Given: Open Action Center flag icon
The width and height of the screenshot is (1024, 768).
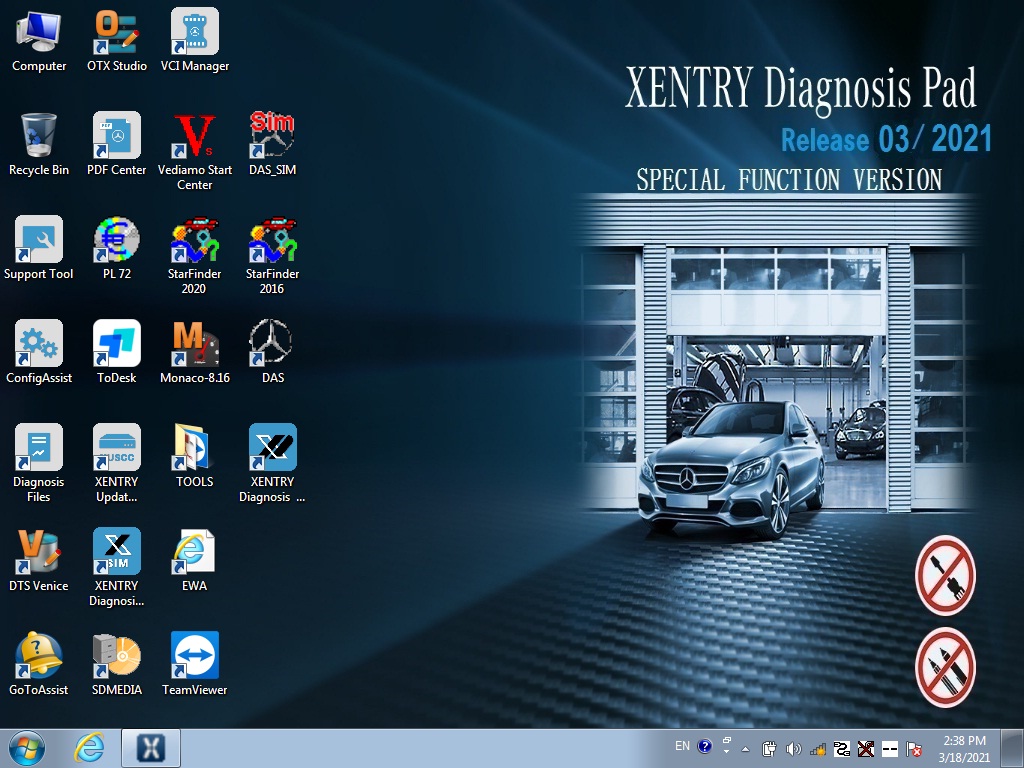Looking at the screenshot, I should point(914,749).
